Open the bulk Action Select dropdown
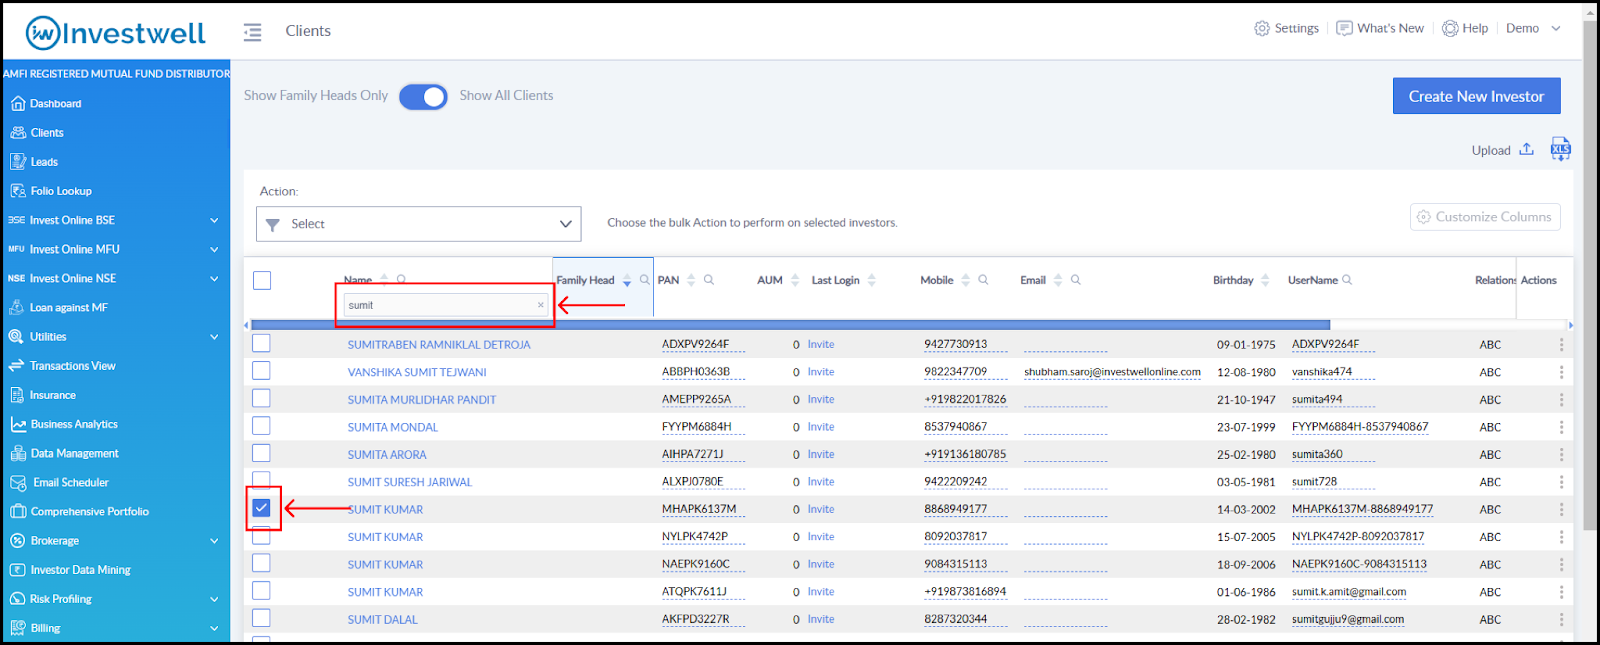 point(419,224)
